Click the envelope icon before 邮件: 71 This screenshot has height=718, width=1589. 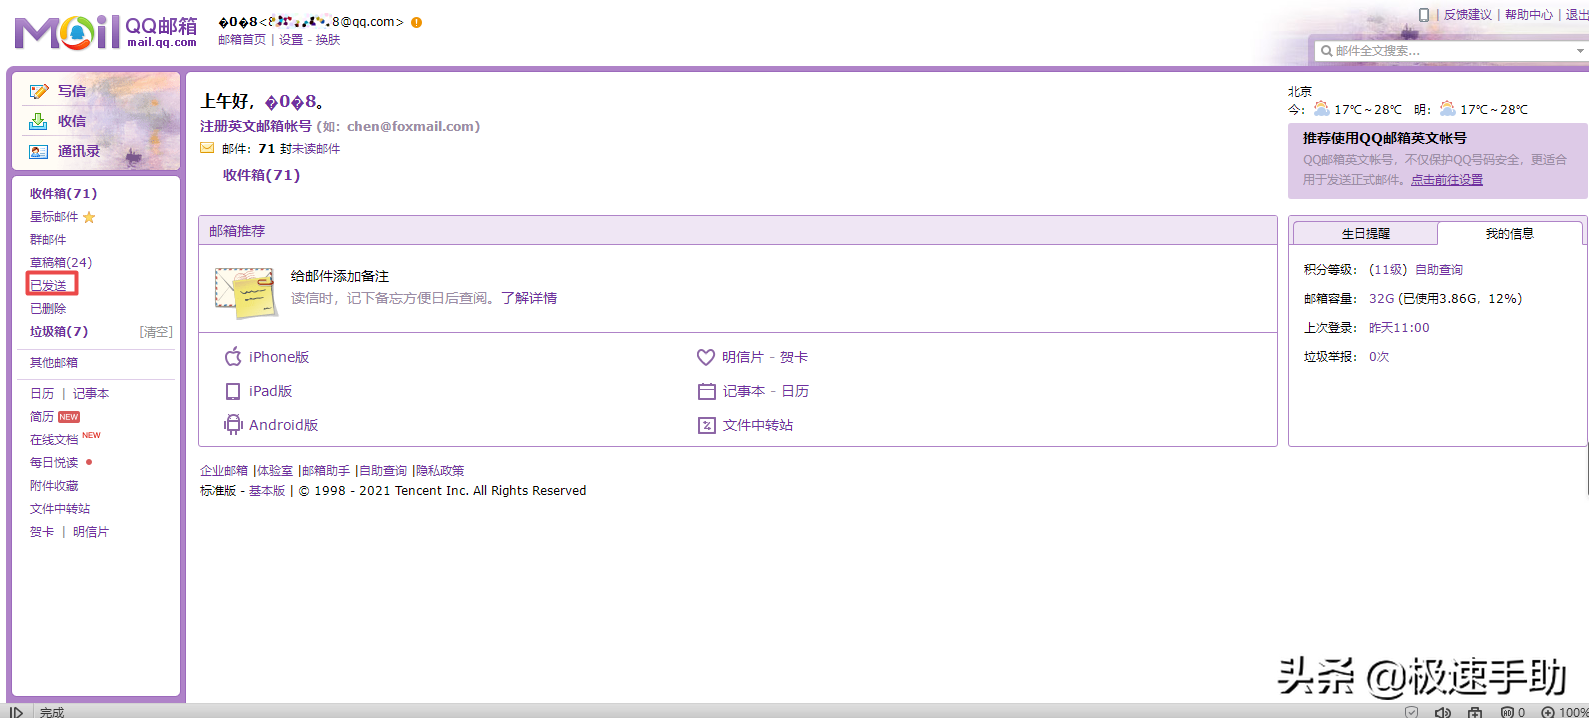point(207,148)
